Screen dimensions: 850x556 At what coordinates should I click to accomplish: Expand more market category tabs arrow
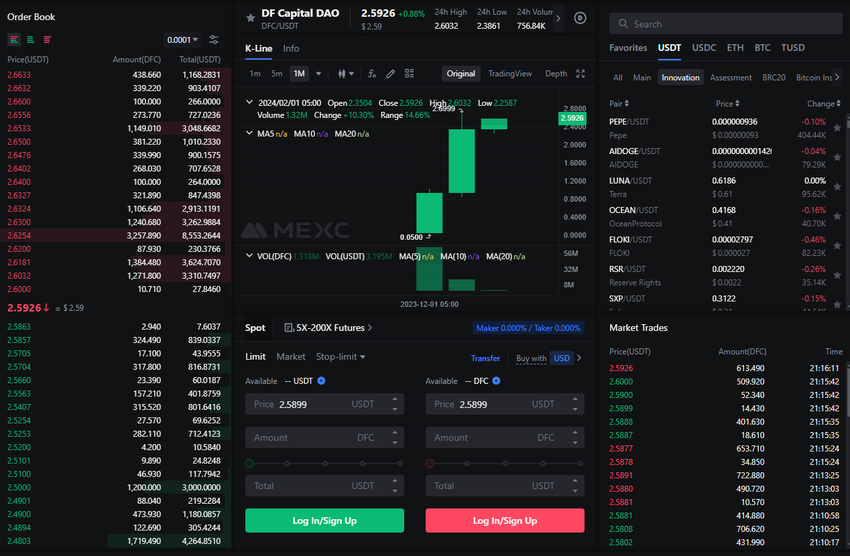837,77
